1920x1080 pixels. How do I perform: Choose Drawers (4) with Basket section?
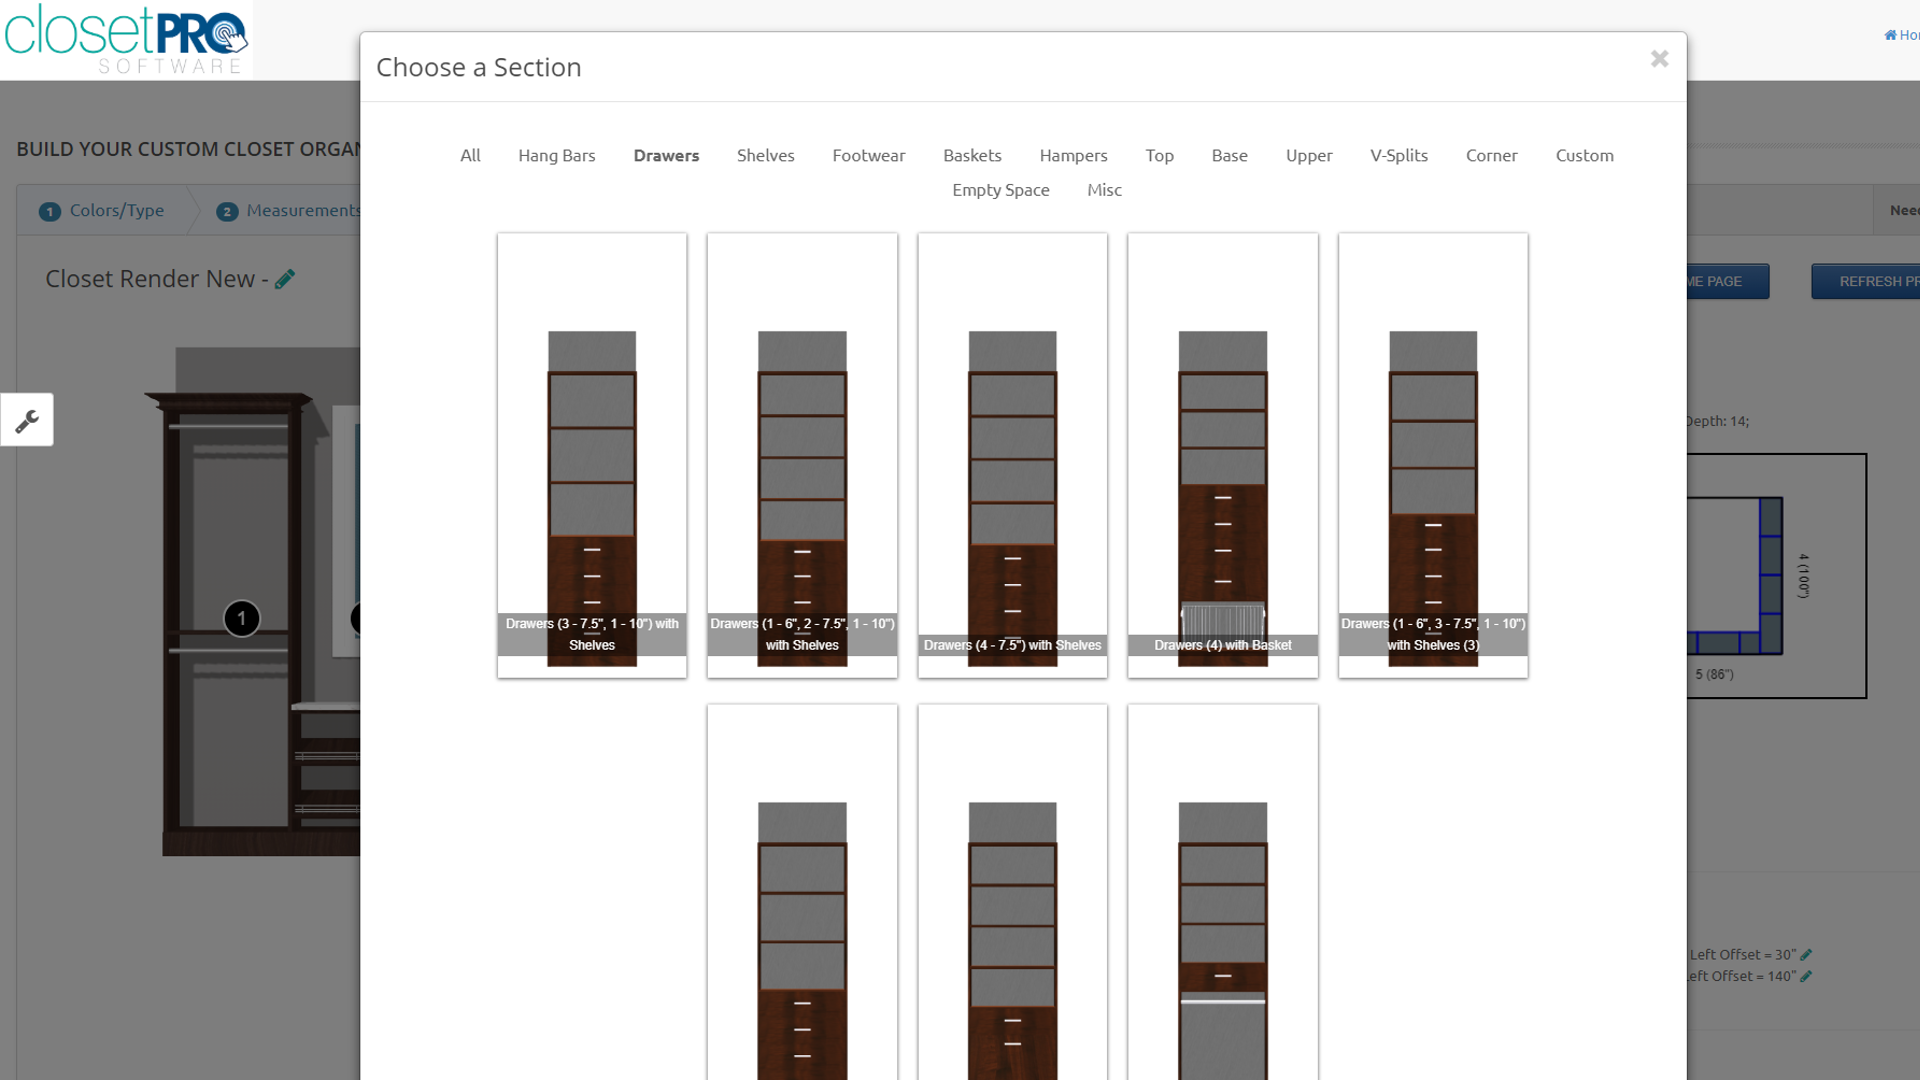1222,456
